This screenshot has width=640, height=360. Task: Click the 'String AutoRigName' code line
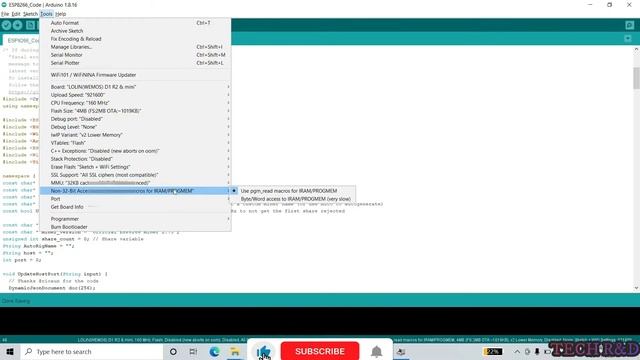39,246
